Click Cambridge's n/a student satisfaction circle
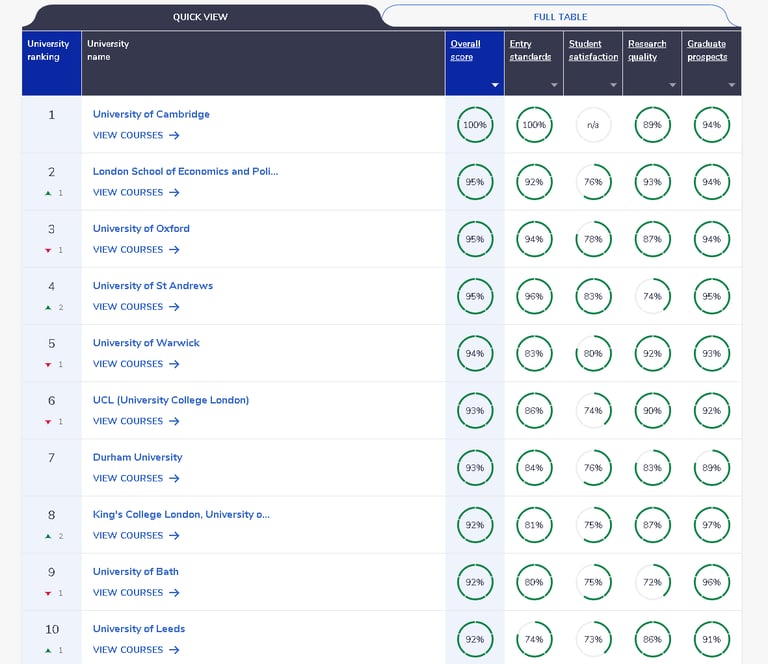 point(593,125)
